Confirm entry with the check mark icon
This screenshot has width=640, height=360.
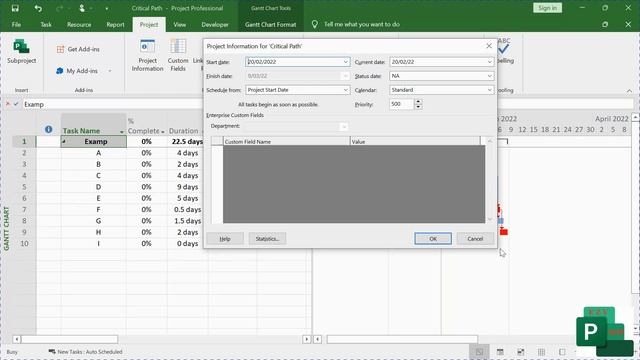pyautogui.click(x=16, y=104)
